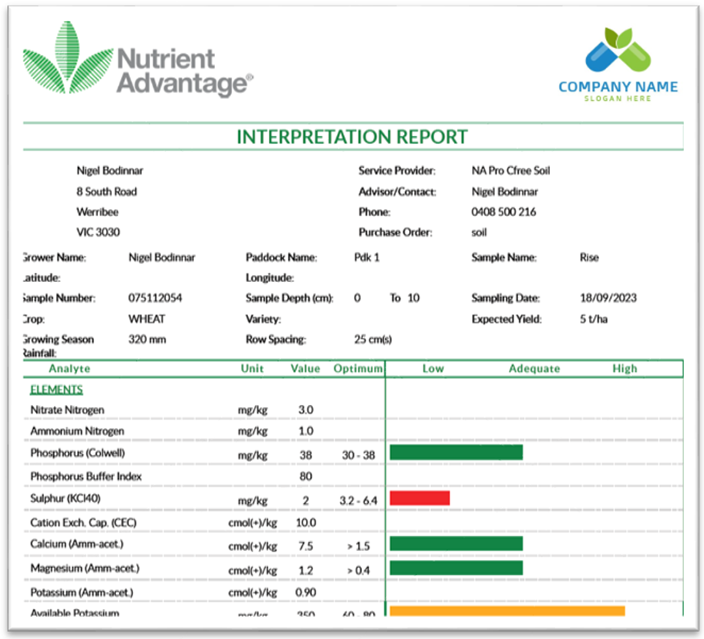Click the phone number 0408 500 216
The width and height of the screenshot is (704, 639).
pyautogui.click(x=503, y=212)
